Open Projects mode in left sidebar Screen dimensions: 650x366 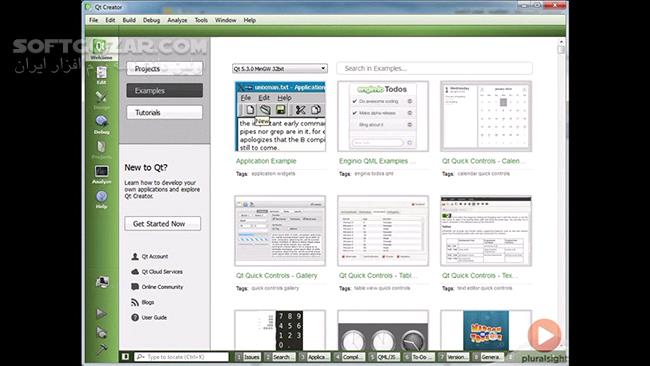click(102, 149)
